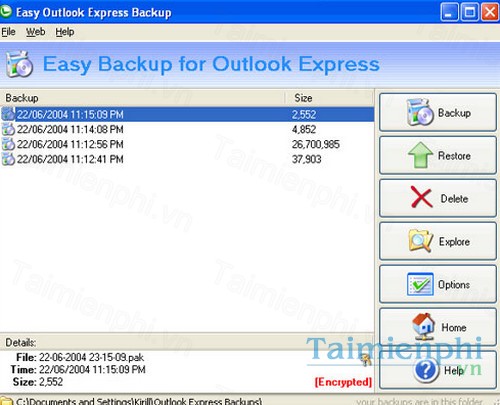Select backup 22/06/2004 11:12:56 PM

187,144
